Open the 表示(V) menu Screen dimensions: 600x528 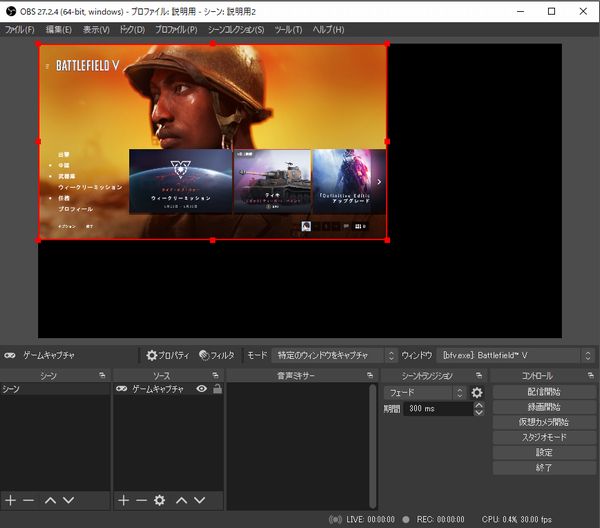pos(96,29)
